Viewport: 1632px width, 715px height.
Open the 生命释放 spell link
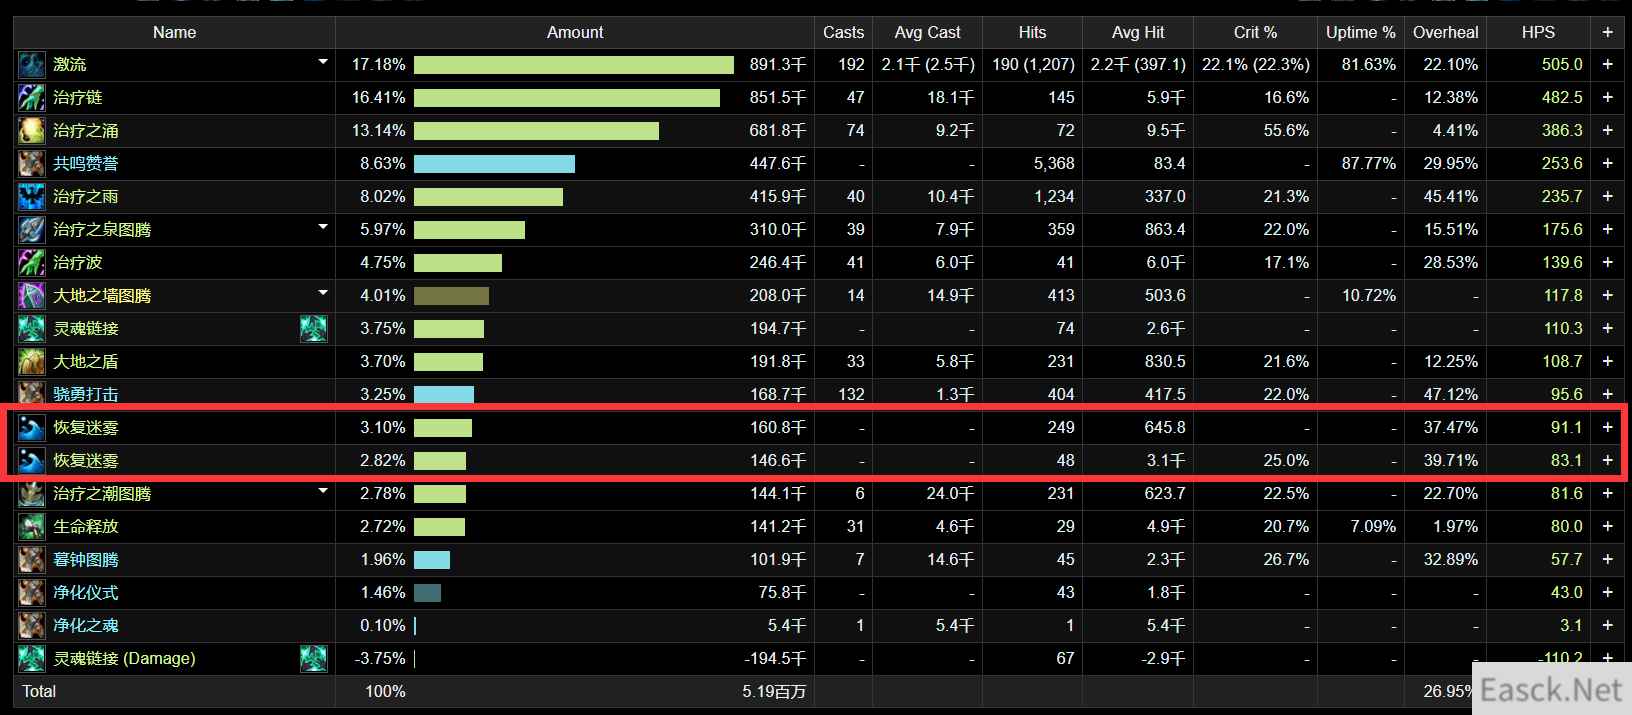86,527
